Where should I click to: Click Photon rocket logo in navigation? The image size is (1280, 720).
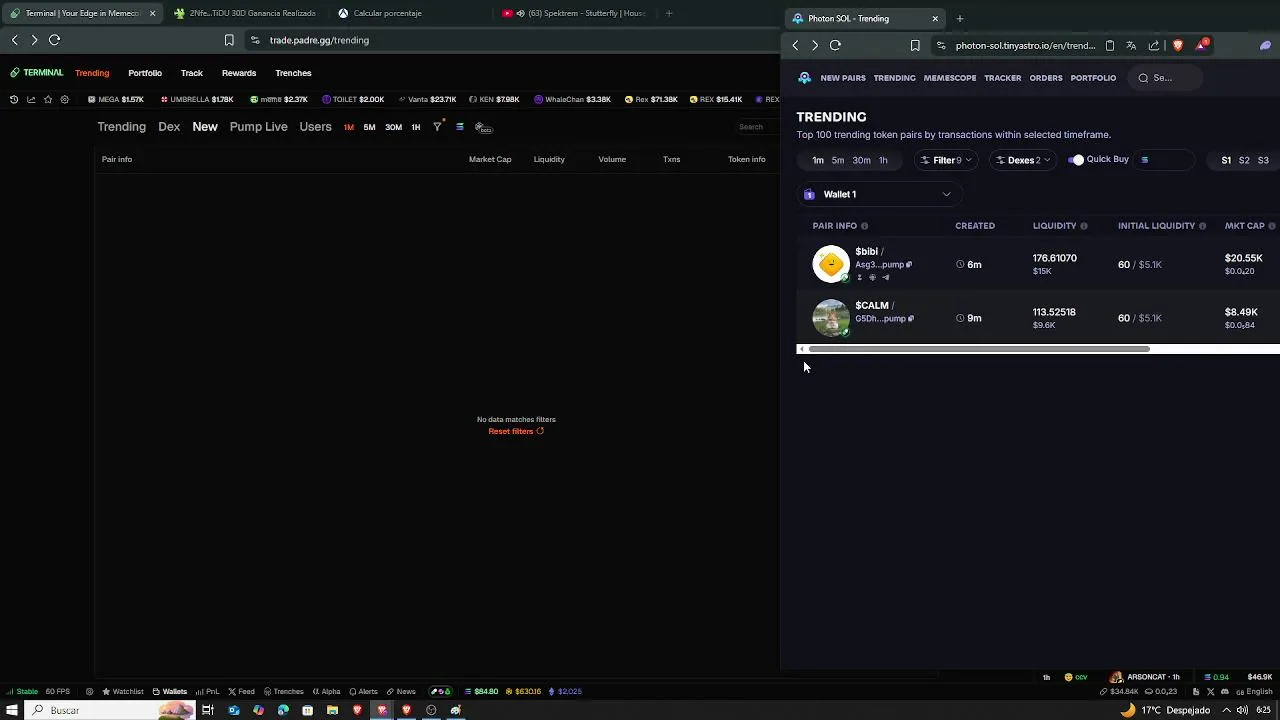pyautogui.click(x=805, y=78)
